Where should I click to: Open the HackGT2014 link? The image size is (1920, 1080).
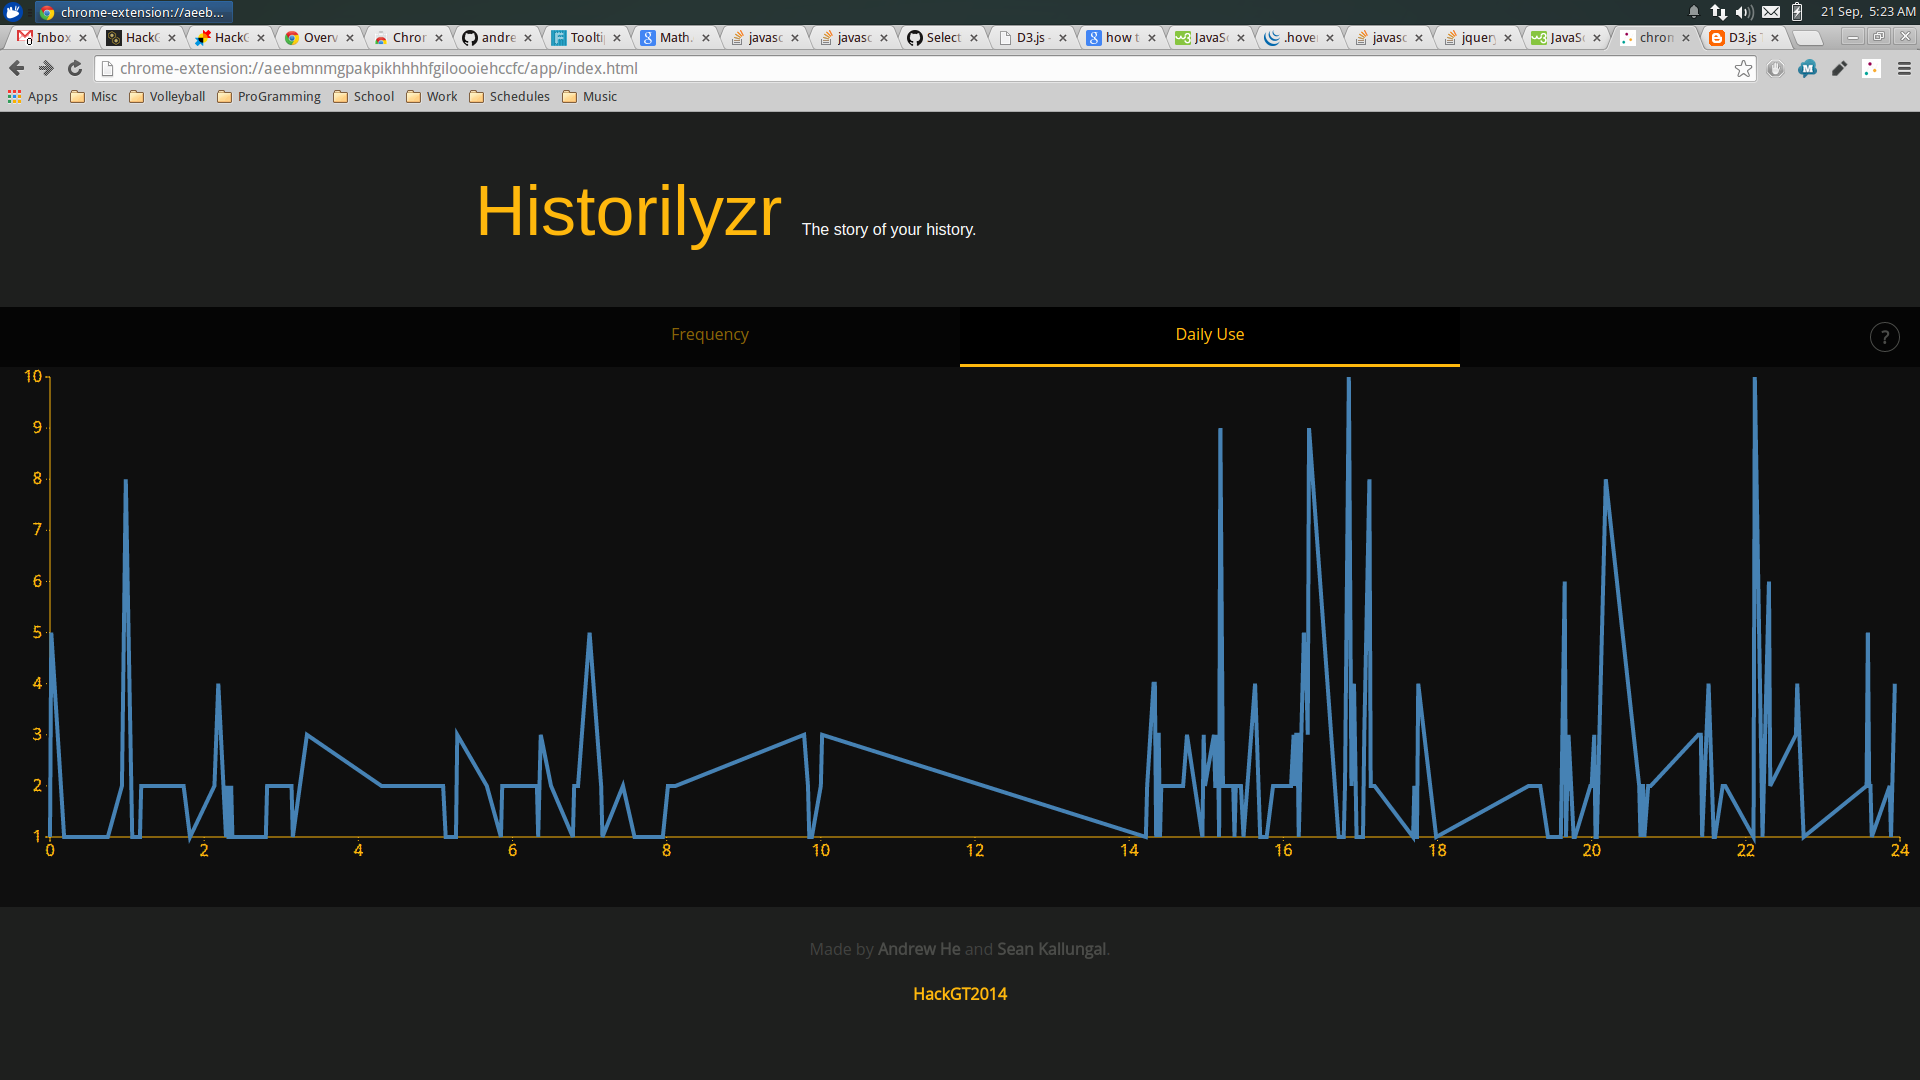pos(959,994)
